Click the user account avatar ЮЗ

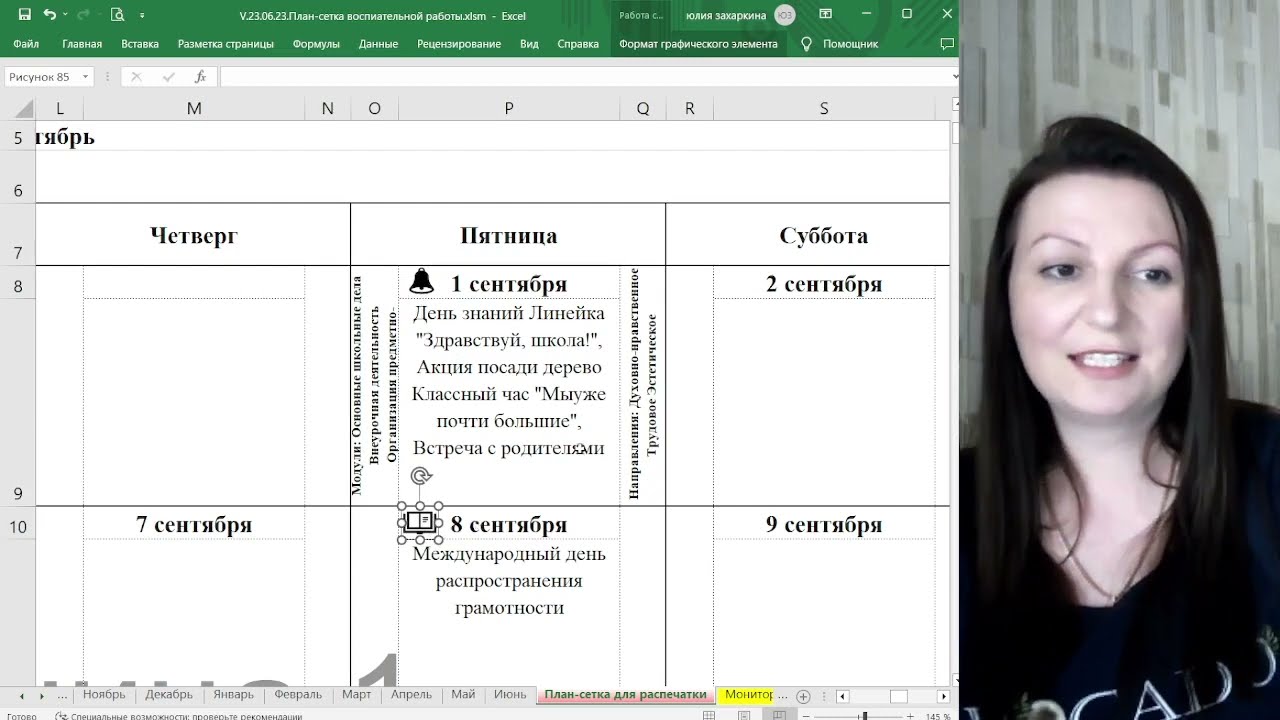[x=785, y=15]
